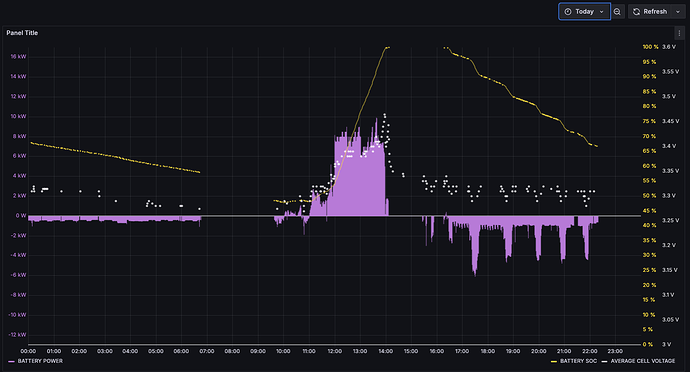
Task: Click the 0 % SOC axis label
Action: pos(648,344)
